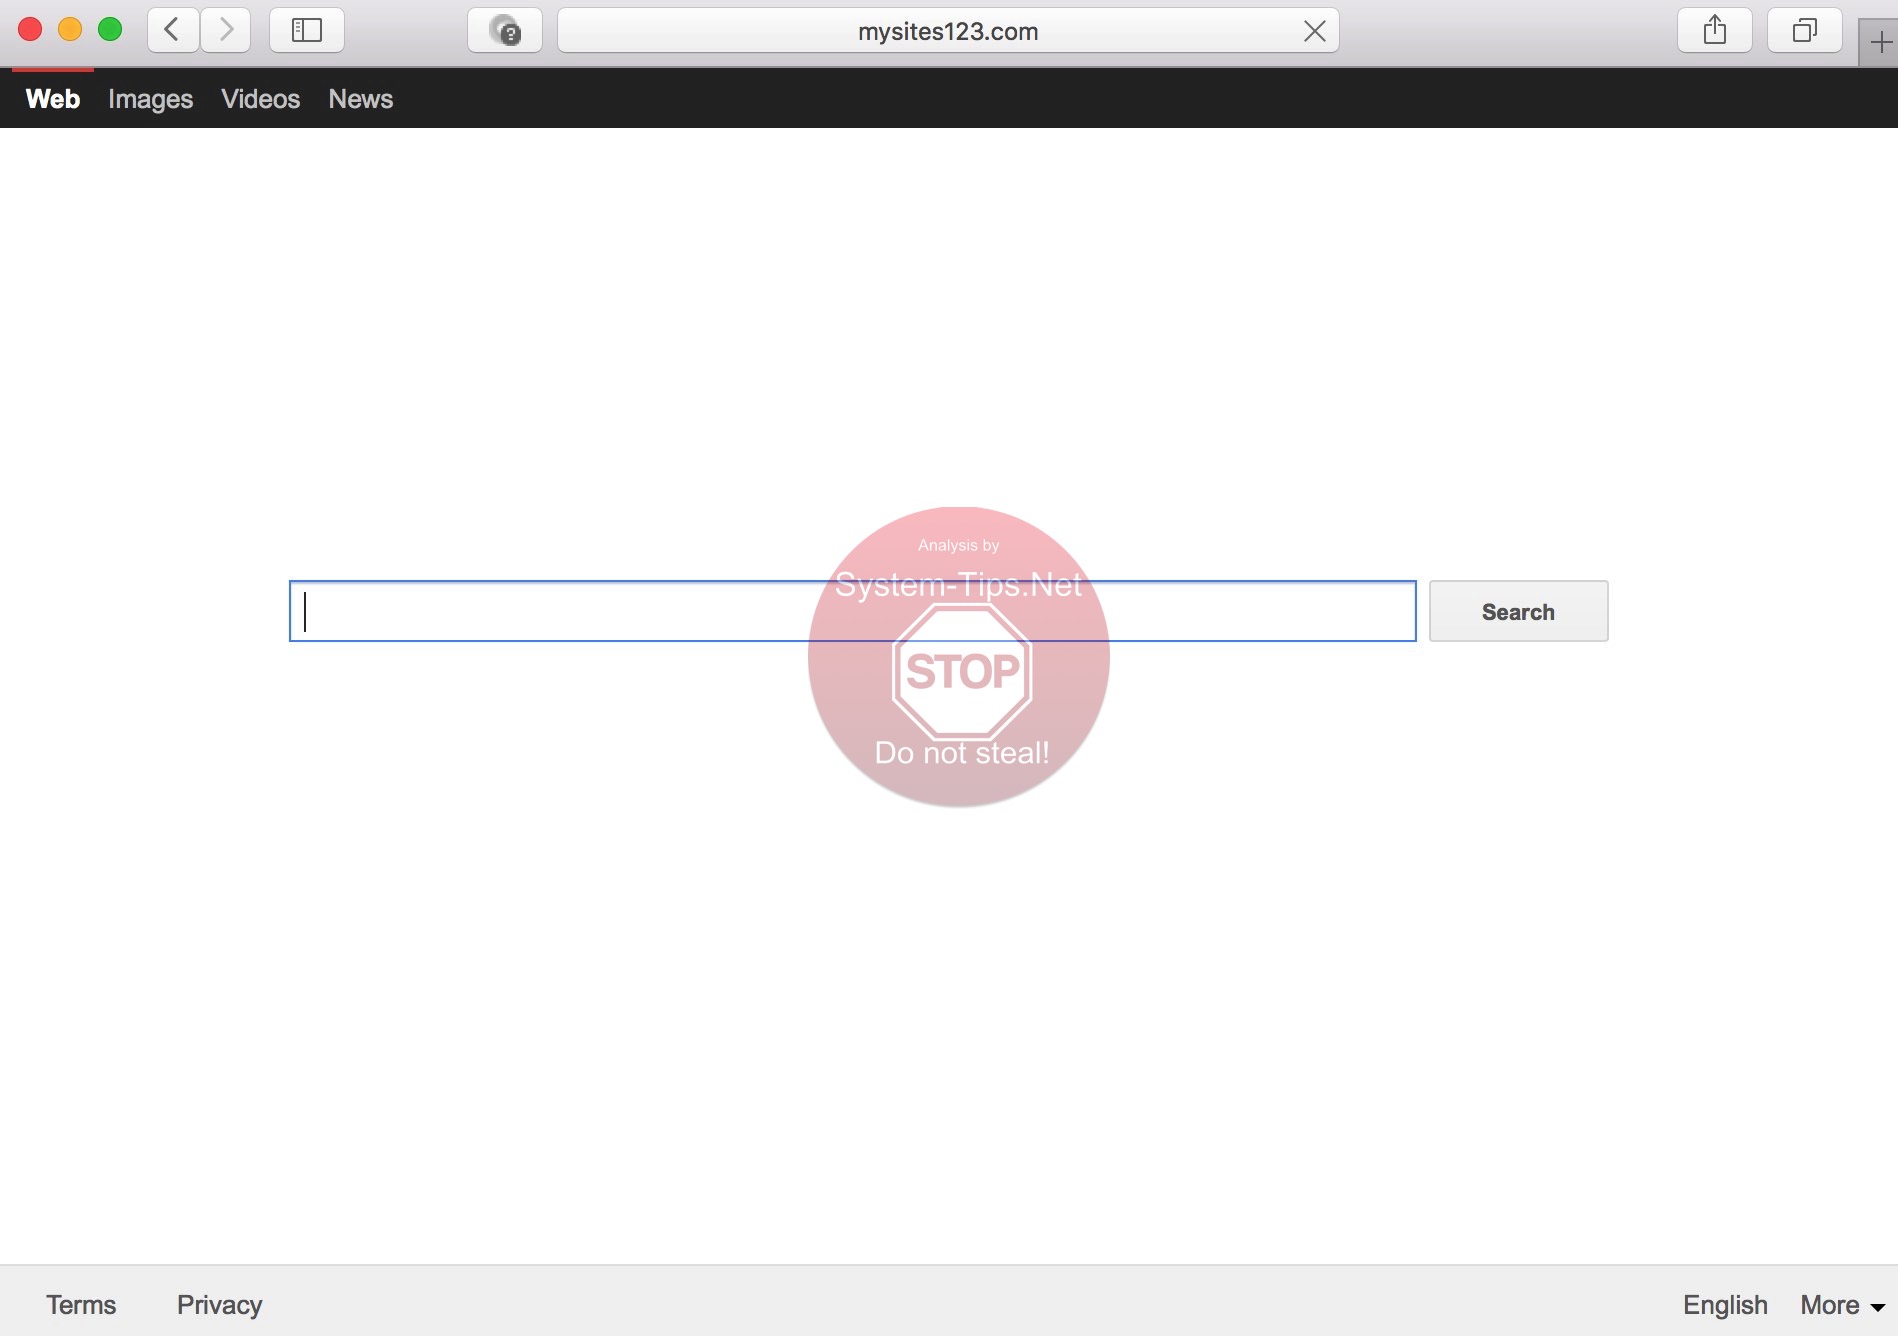The image size is (1898, 1336).
Task: Stop loading the page with X
Action: coord(1314,31)
